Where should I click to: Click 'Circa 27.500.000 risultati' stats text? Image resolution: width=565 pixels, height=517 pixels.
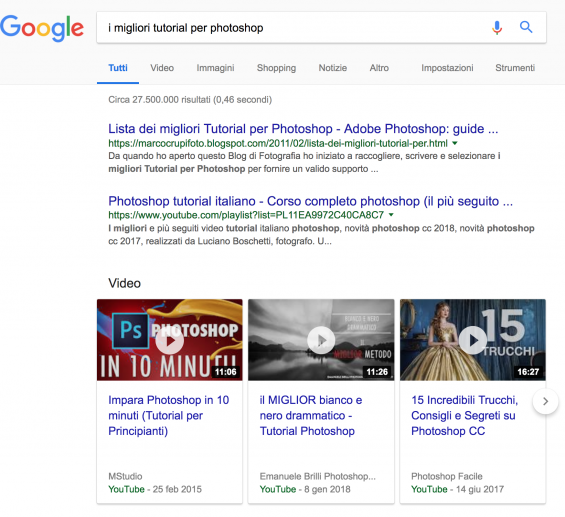(x=190, y=99)
